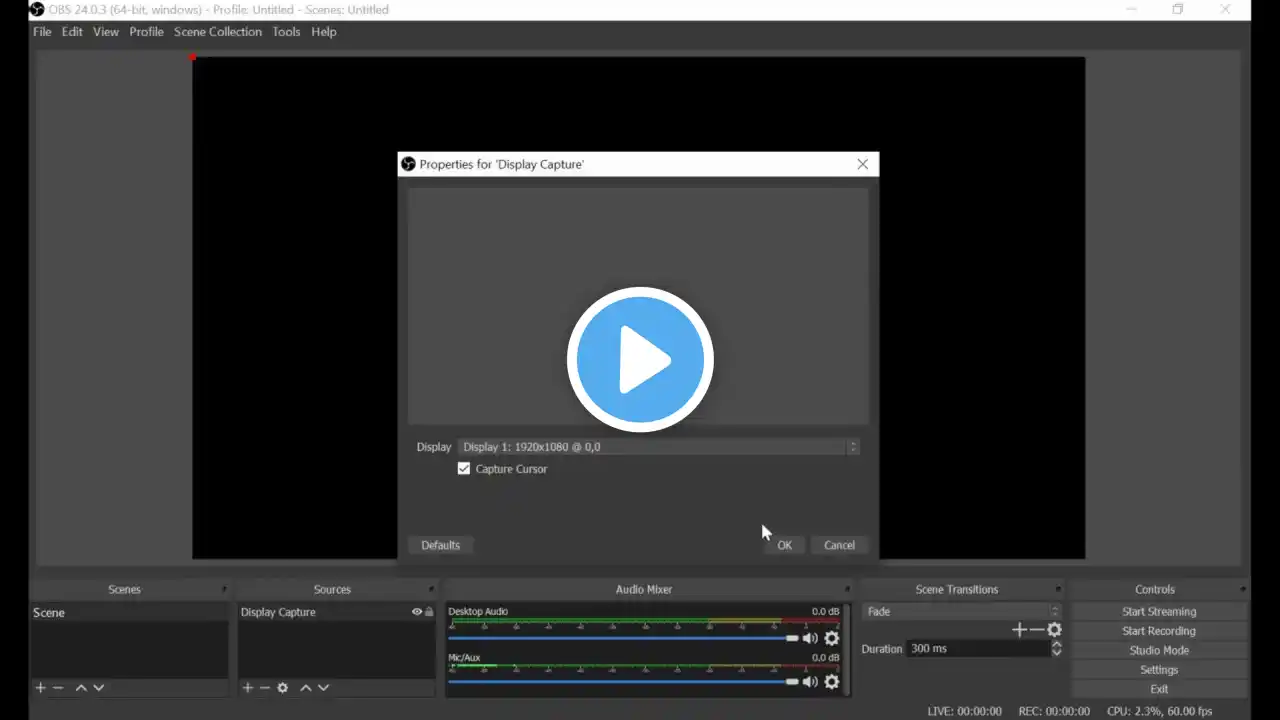
Task: Add a new scene with the plus icon
Action: click(41, 688)
